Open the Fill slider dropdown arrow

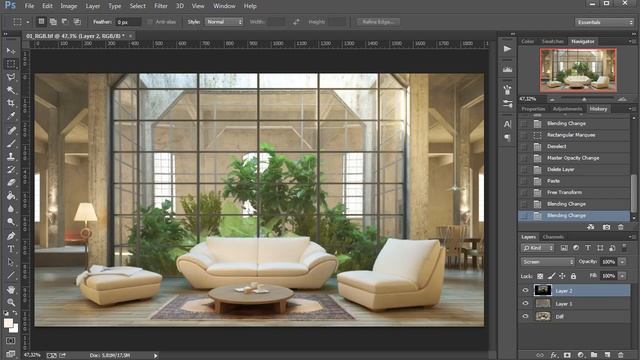pos(622,276)
